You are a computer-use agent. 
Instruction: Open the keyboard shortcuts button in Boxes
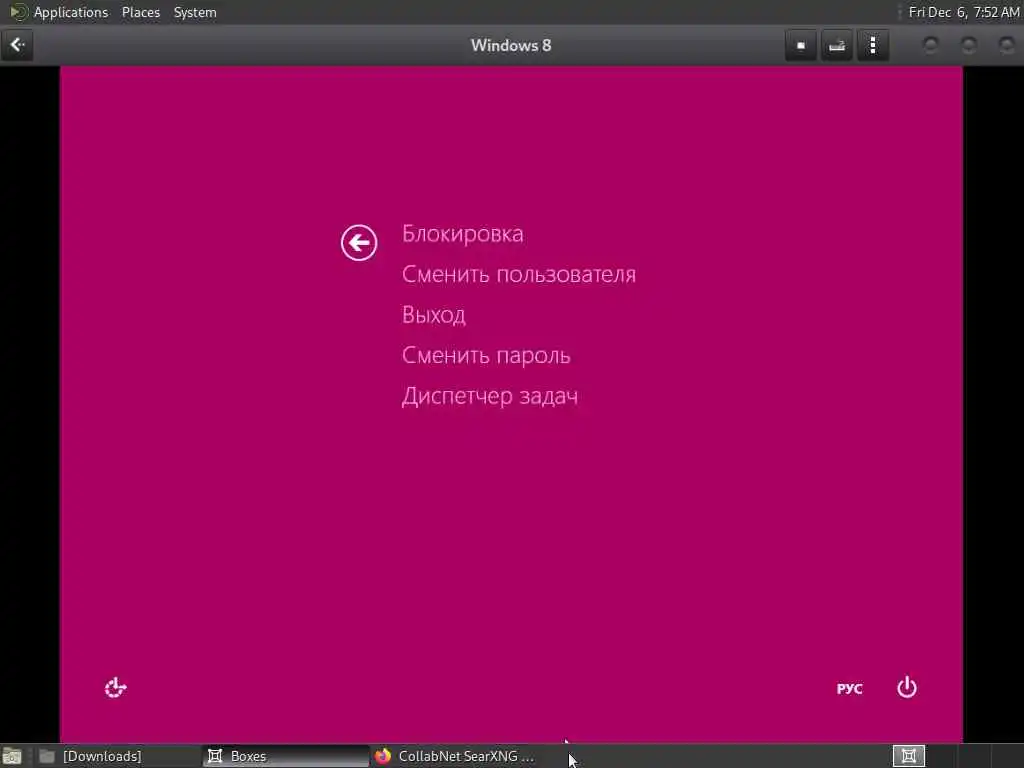point(837,46)
